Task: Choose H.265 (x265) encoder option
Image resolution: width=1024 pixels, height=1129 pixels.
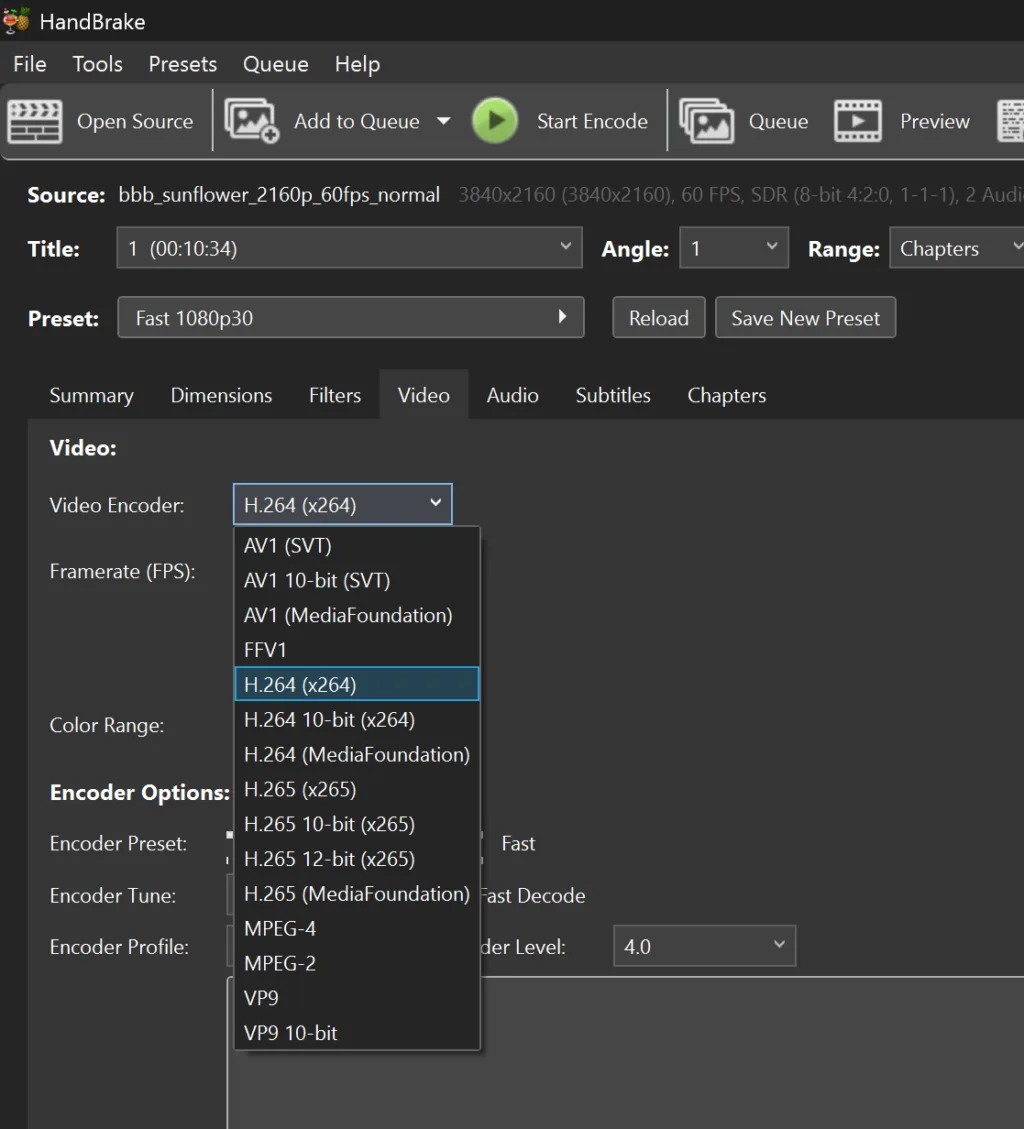Action: point(357,789)
